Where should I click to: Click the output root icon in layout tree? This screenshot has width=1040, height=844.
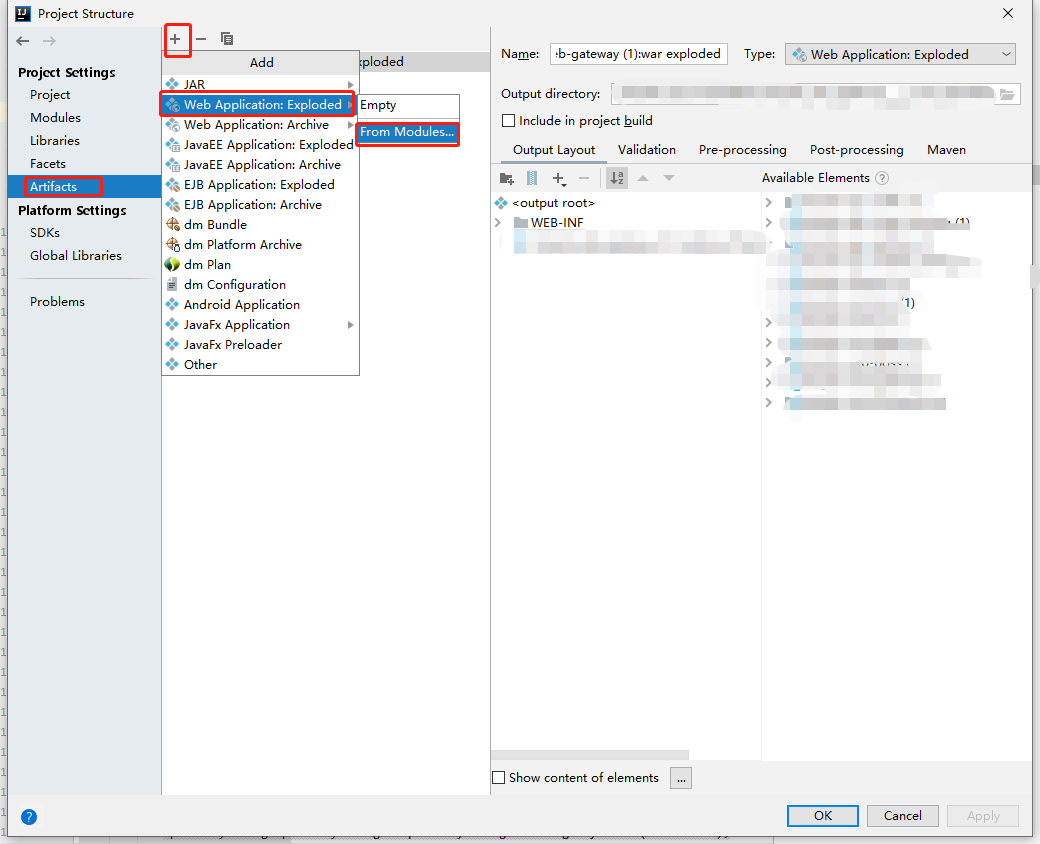click(x=501, y=202)
